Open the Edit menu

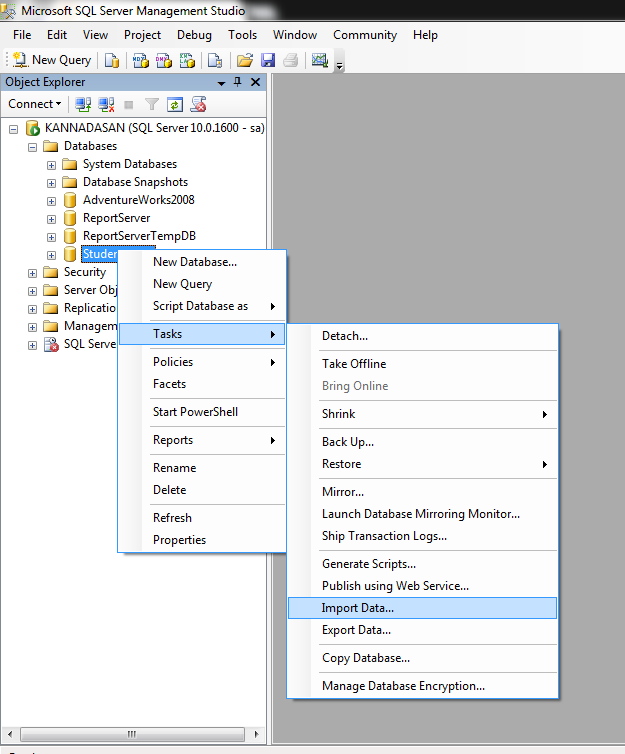pyautogui.click(x=57, y=35)
